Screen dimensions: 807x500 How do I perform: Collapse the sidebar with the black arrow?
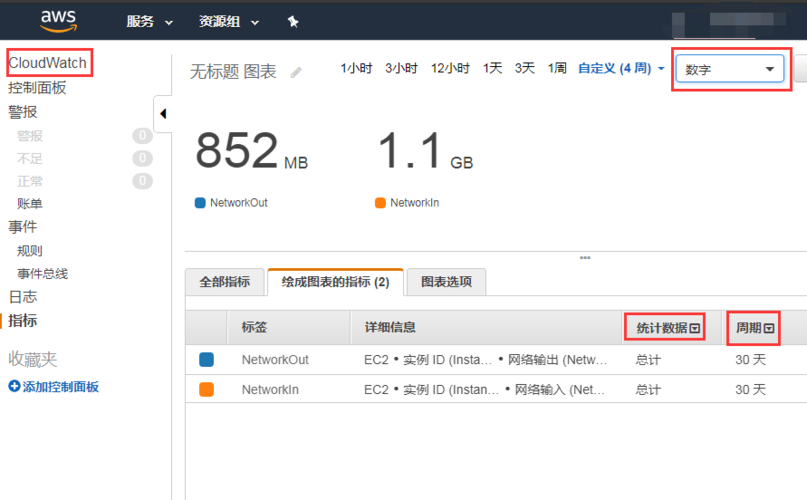163,113
